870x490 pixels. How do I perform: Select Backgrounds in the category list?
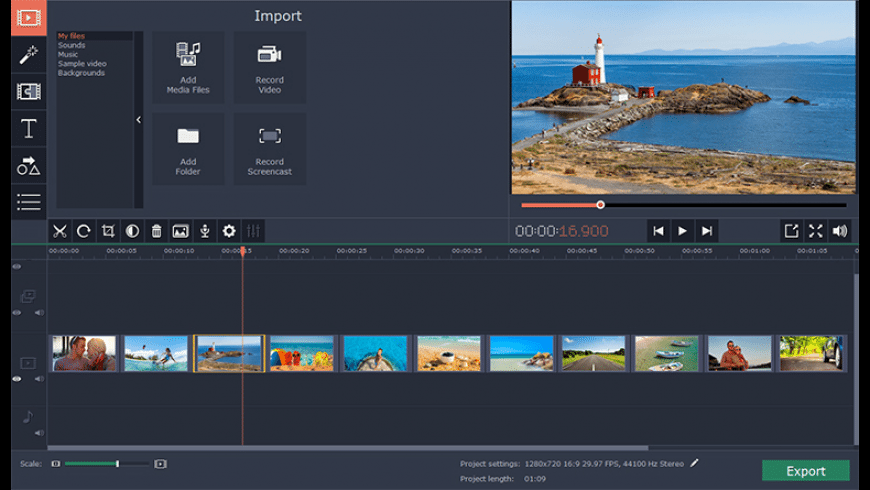(x=81, y=73)
